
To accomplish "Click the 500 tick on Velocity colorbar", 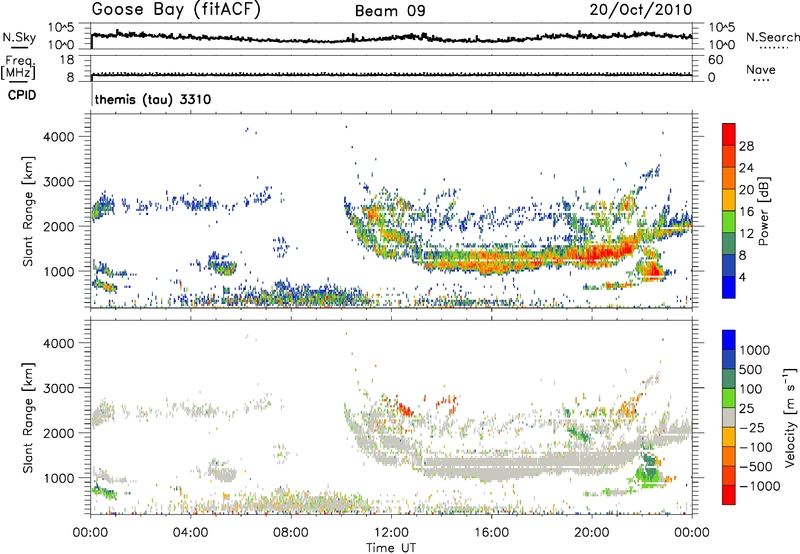I will coord(751,370).
